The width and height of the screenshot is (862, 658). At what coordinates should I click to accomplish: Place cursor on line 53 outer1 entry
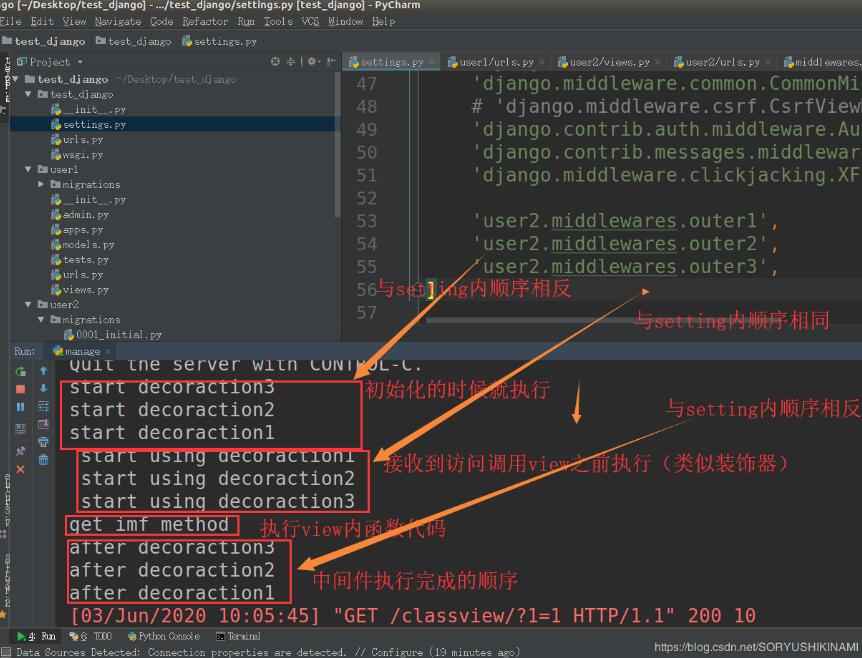coord(625,221)
